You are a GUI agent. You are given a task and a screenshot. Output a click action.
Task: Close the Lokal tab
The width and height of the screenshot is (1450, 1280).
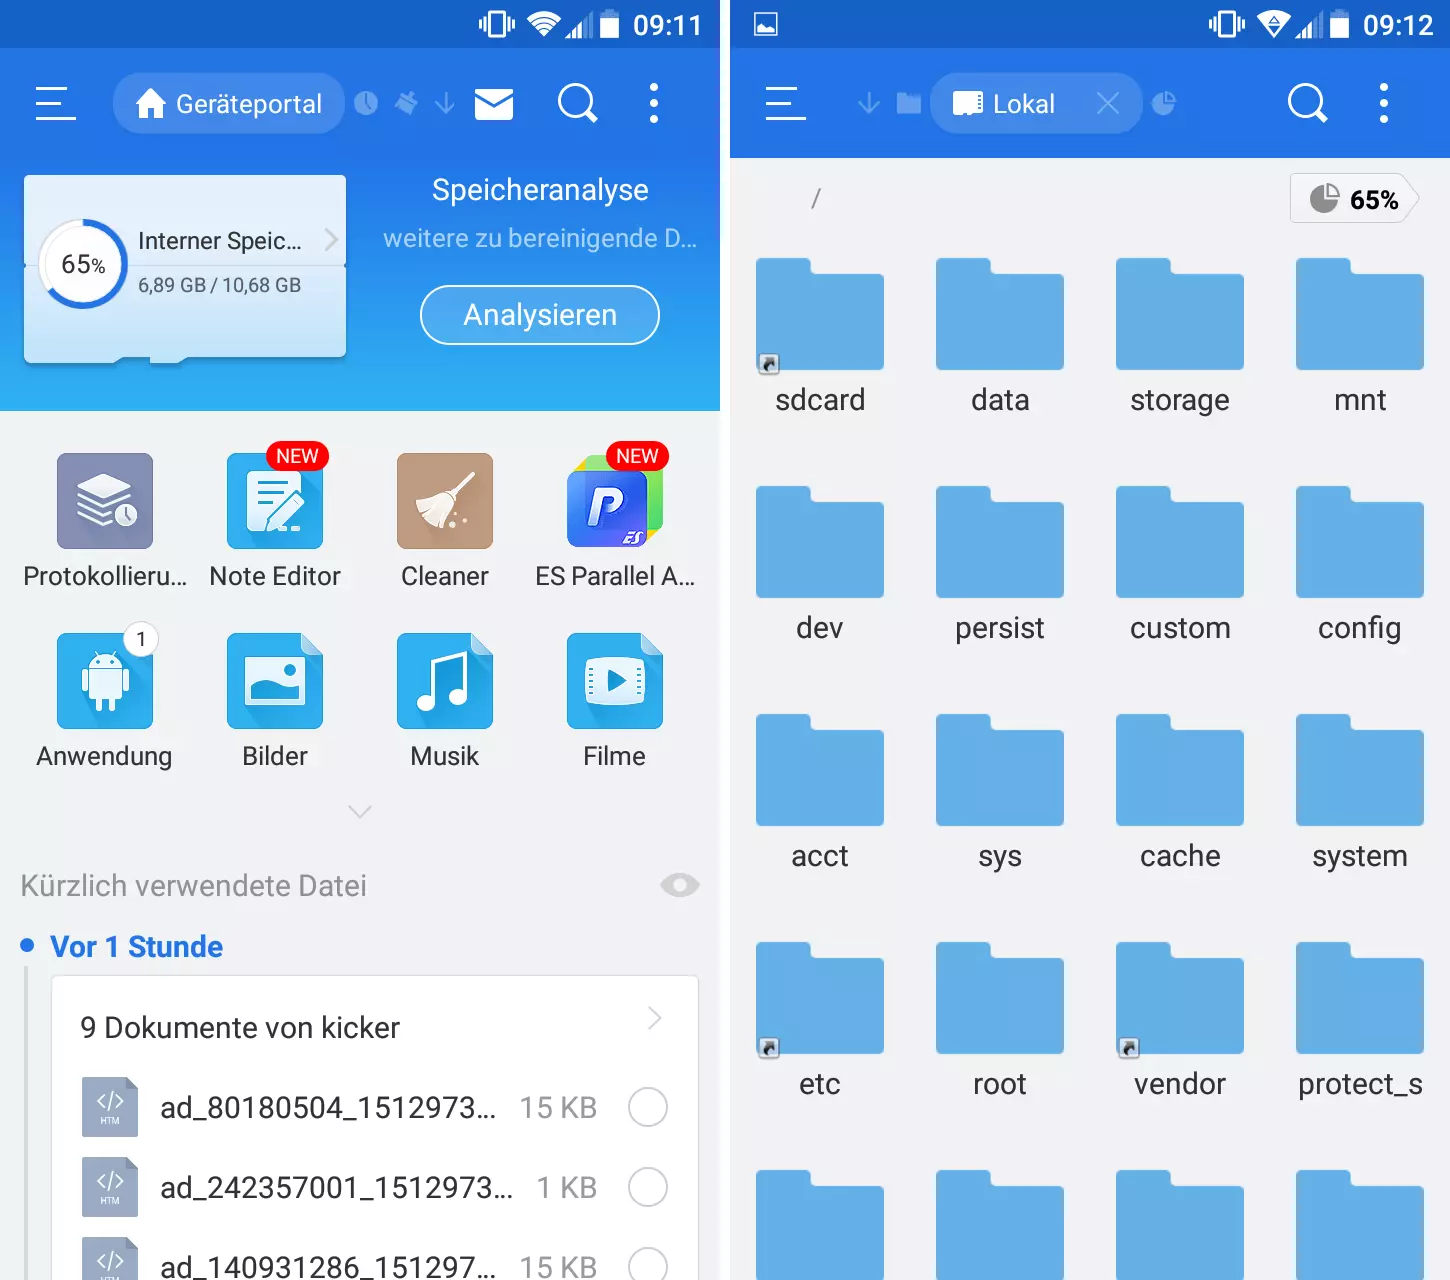tap(1107, 103)
